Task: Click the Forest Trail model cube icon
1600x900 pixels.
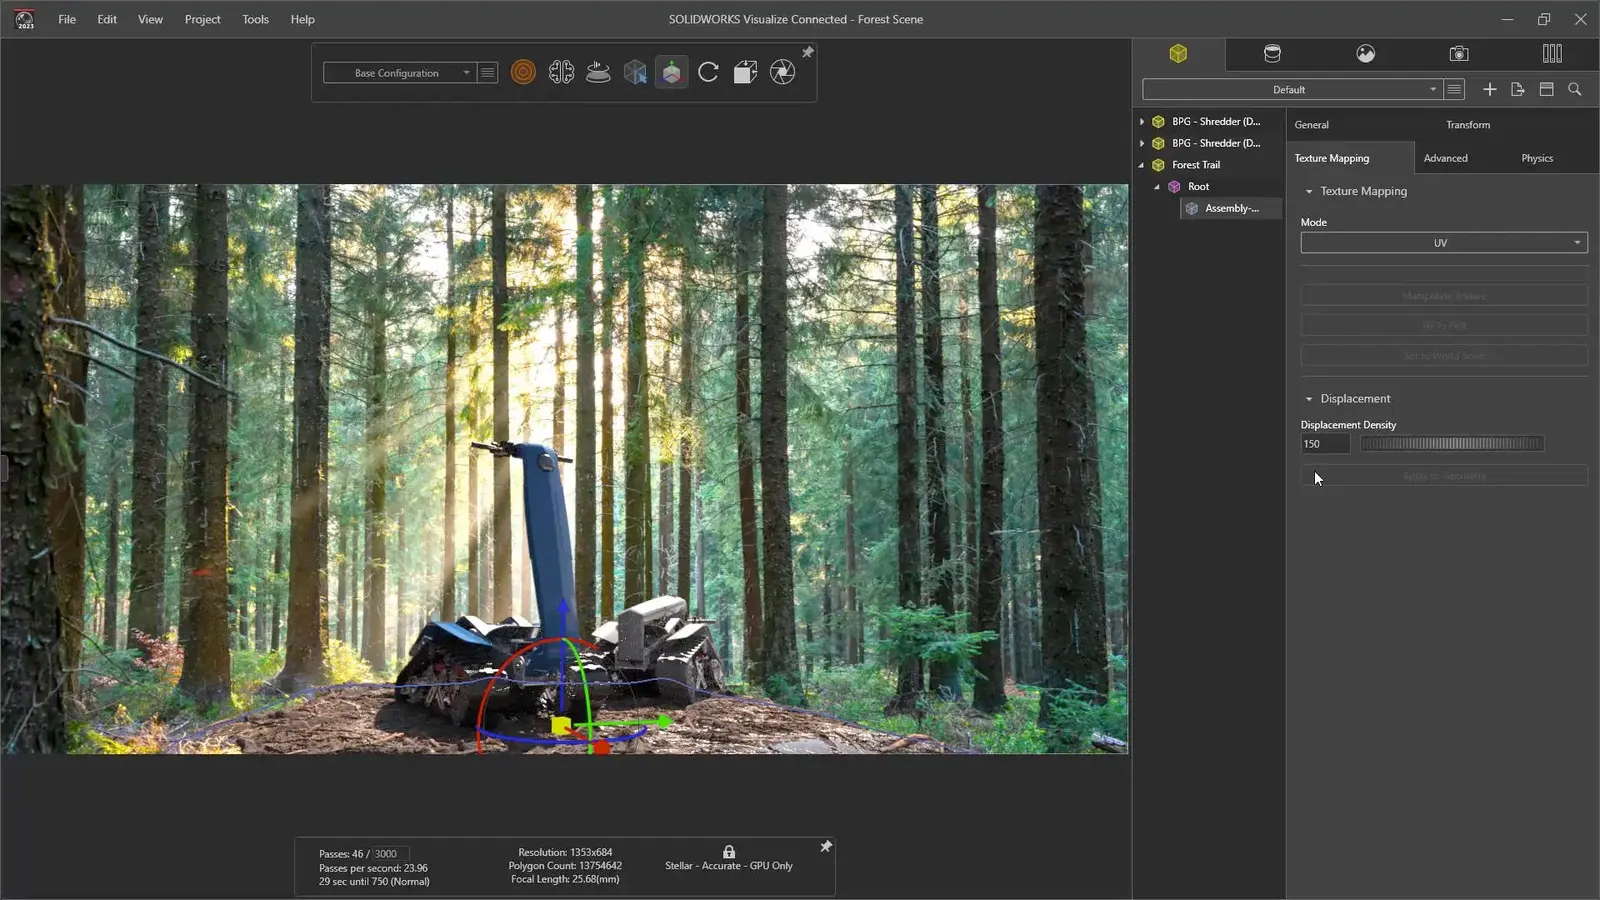Action: 1158,165
